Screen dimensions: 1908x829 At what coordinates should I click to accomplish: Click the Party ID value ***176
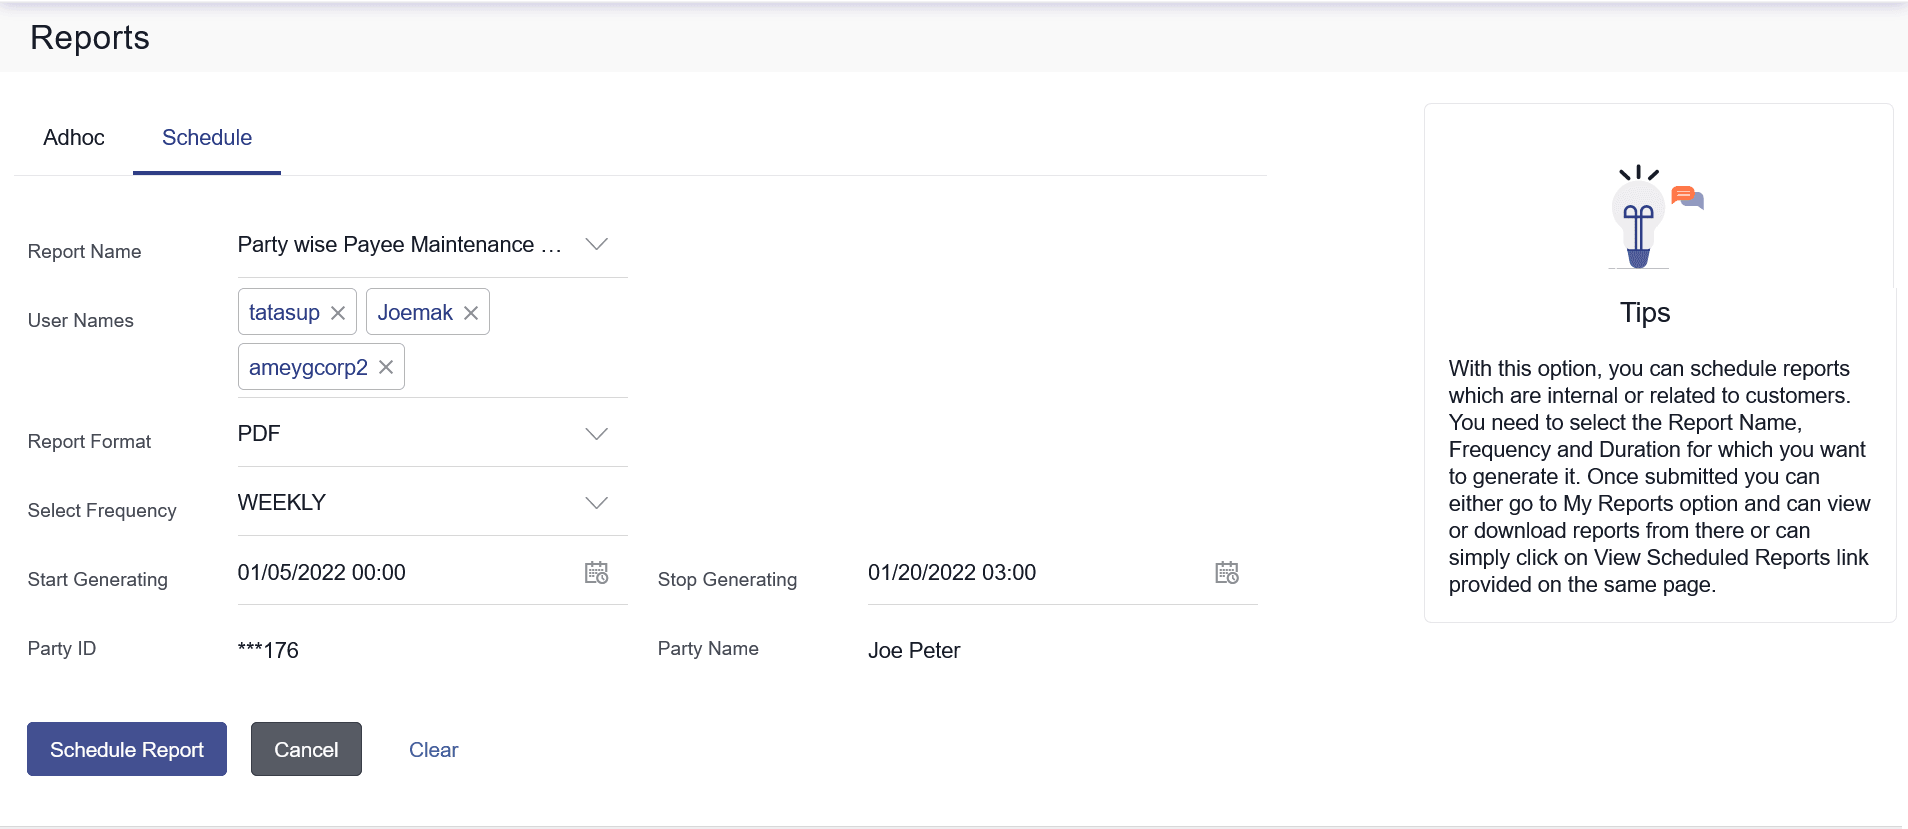[x=268, y=651]
